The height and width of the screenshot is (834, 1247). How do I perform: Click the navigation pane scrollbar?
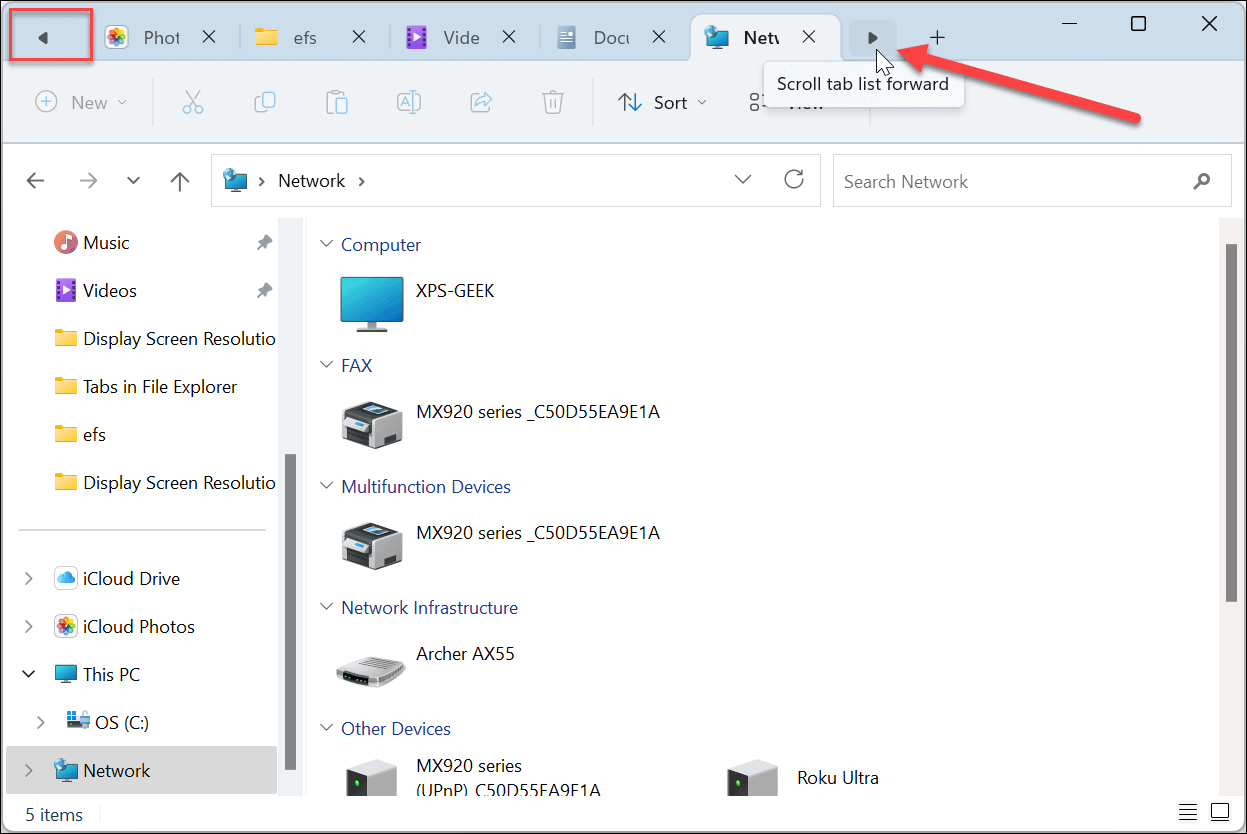click(291, 611)
